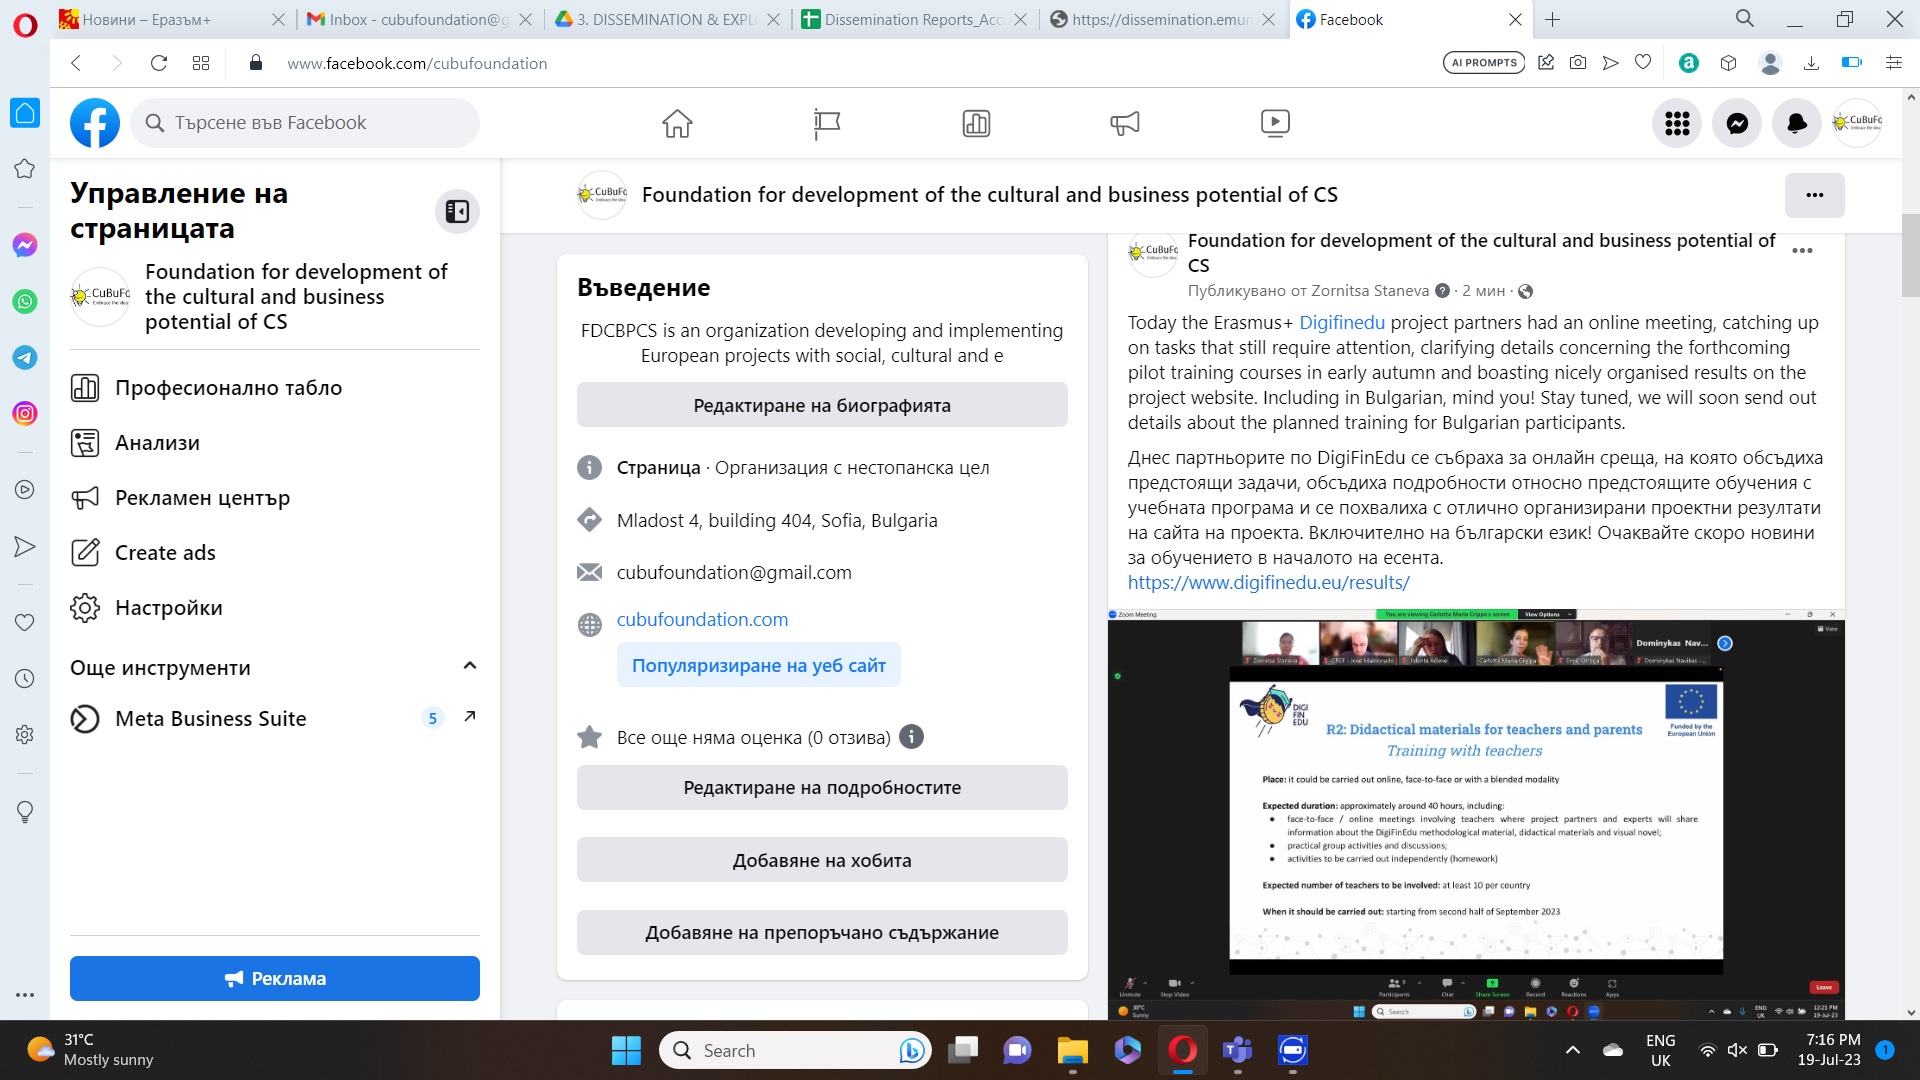
Task: Open digifinedu.eu/results link
Action: [1268, 583]
